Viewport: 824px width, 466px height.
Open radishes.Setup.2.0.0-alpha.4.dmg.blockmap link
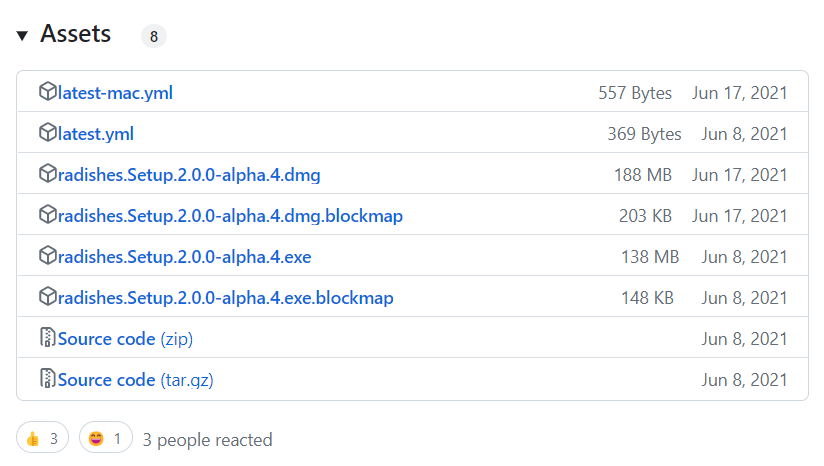230,216
